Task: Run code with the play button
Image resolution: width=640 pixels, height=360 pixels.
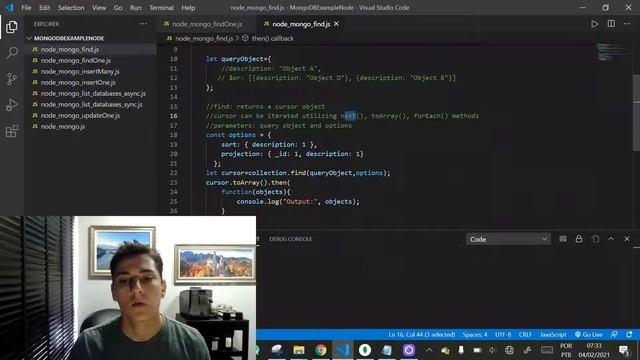Action: [x=595, y=24]
